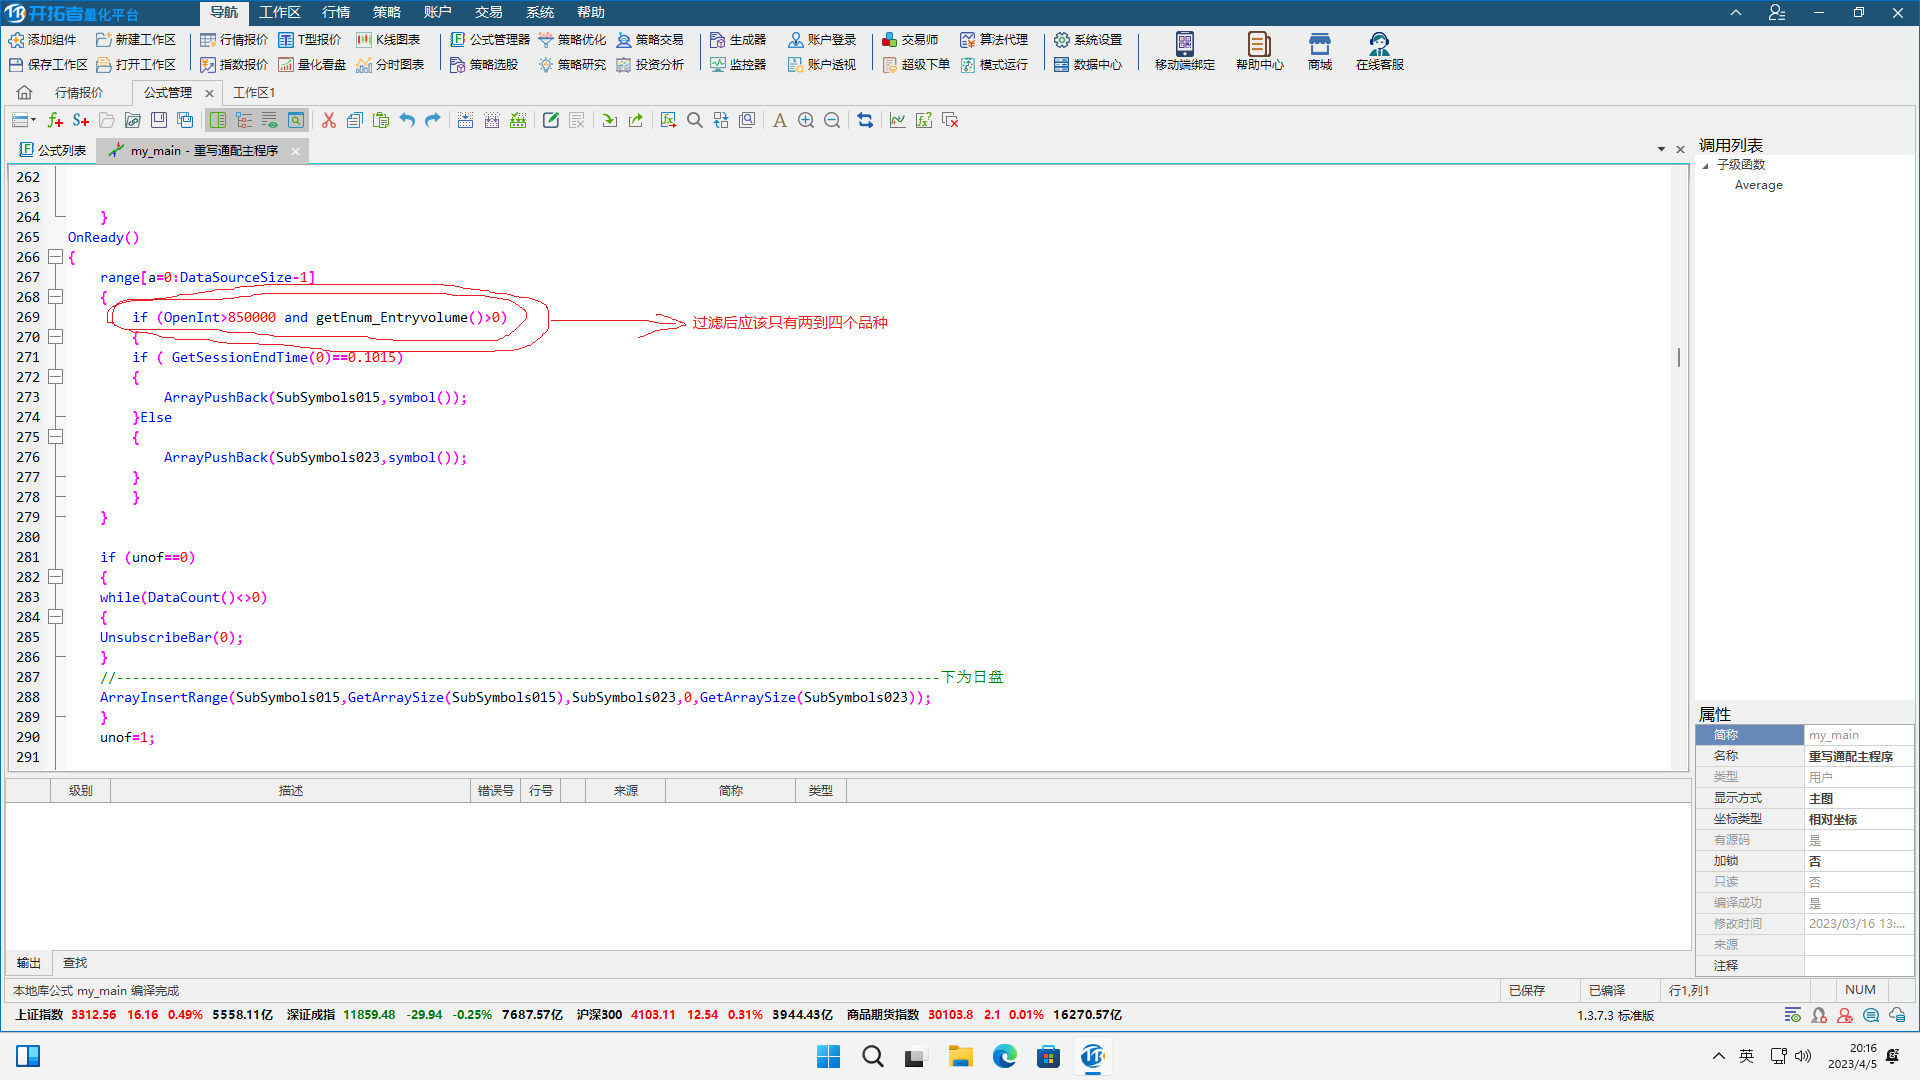Collapse the 子级函数 tree node
Screen dimensions: 1920x1080
point(1706,165)
